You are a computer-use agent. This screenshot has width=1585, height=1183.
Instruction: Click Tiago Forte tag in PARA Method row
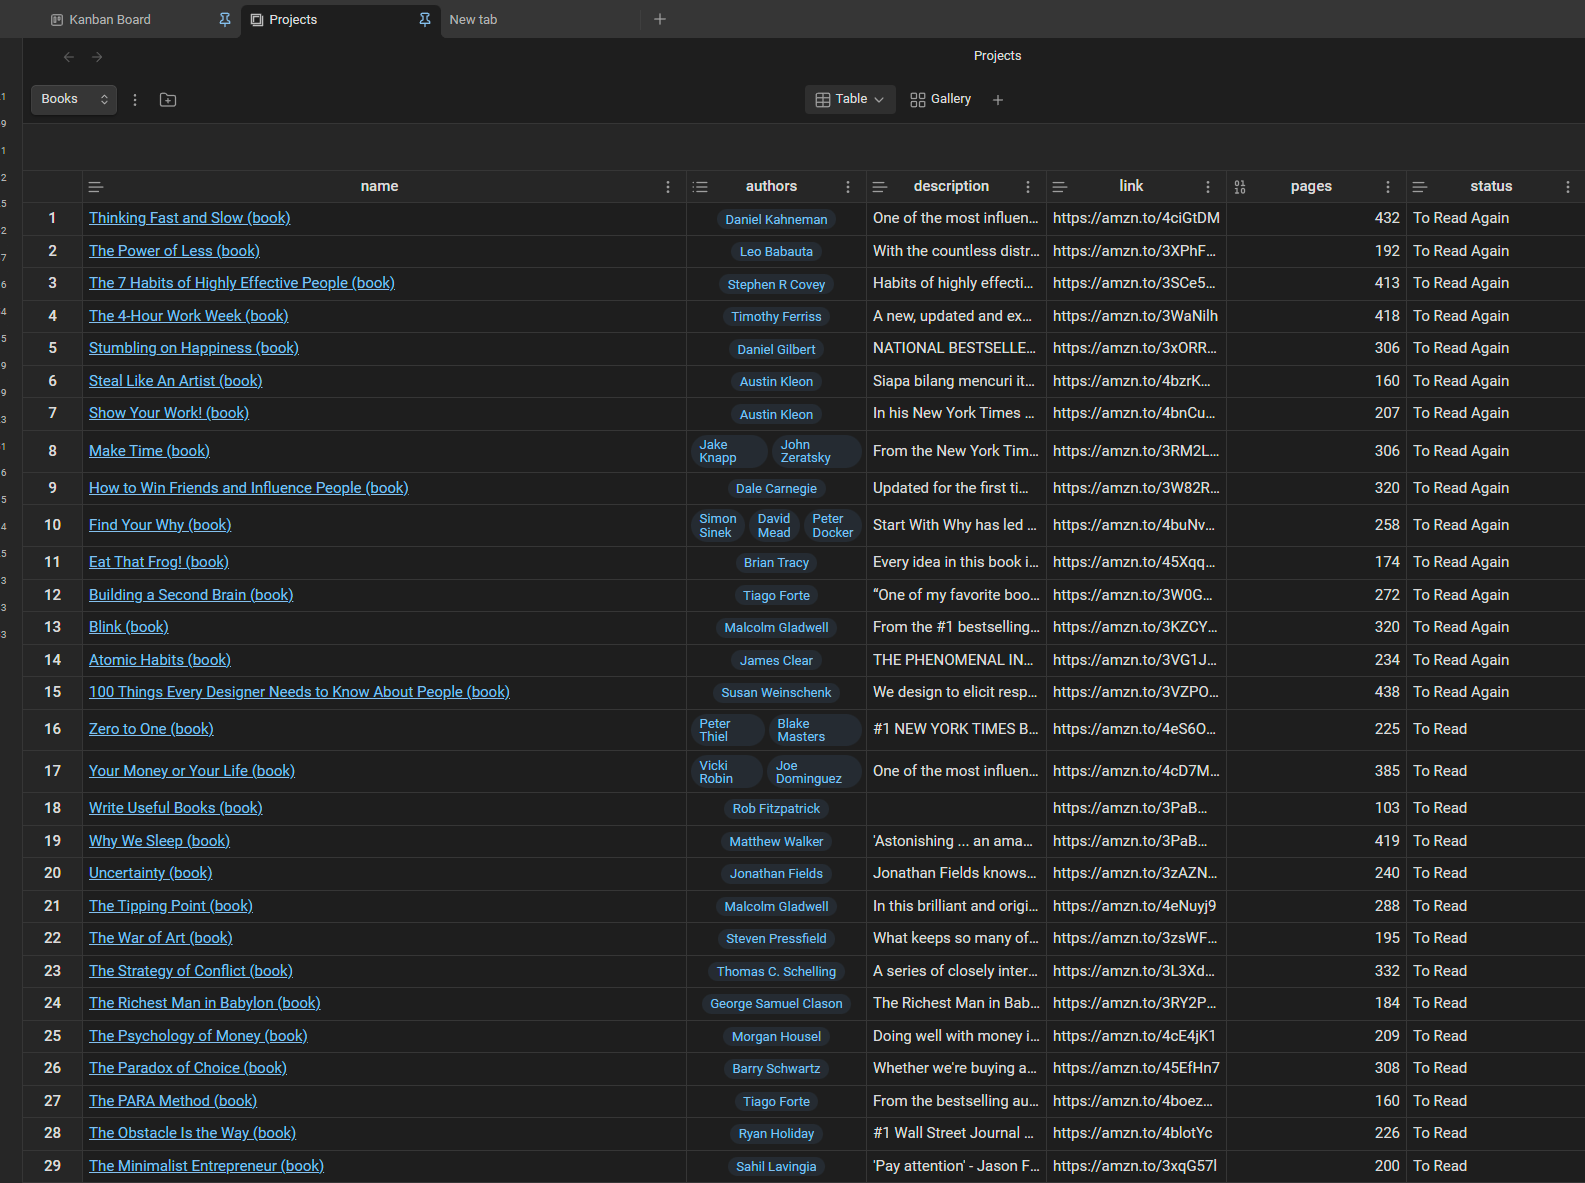[776, 1102]
